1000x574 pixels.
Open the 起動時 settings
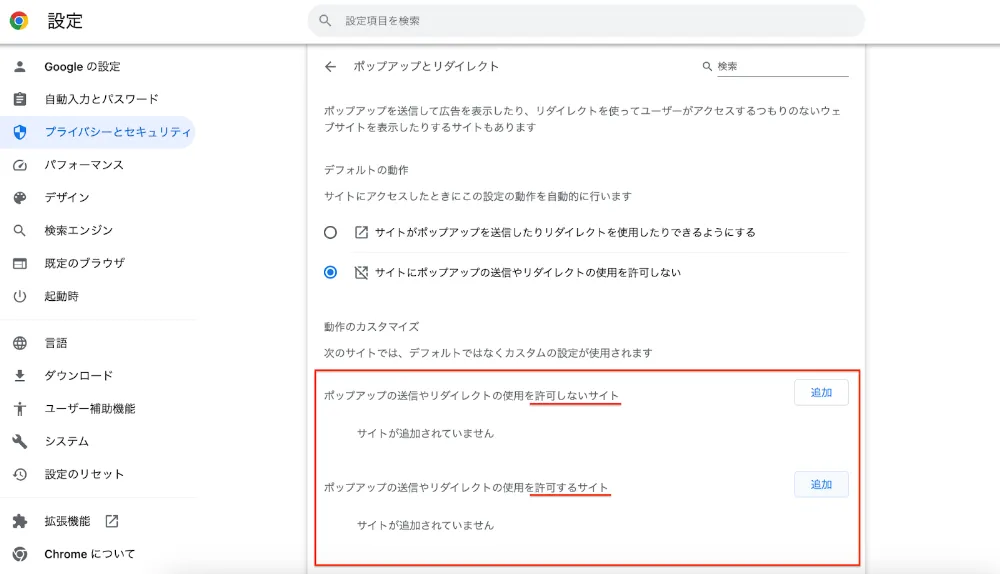61,296
